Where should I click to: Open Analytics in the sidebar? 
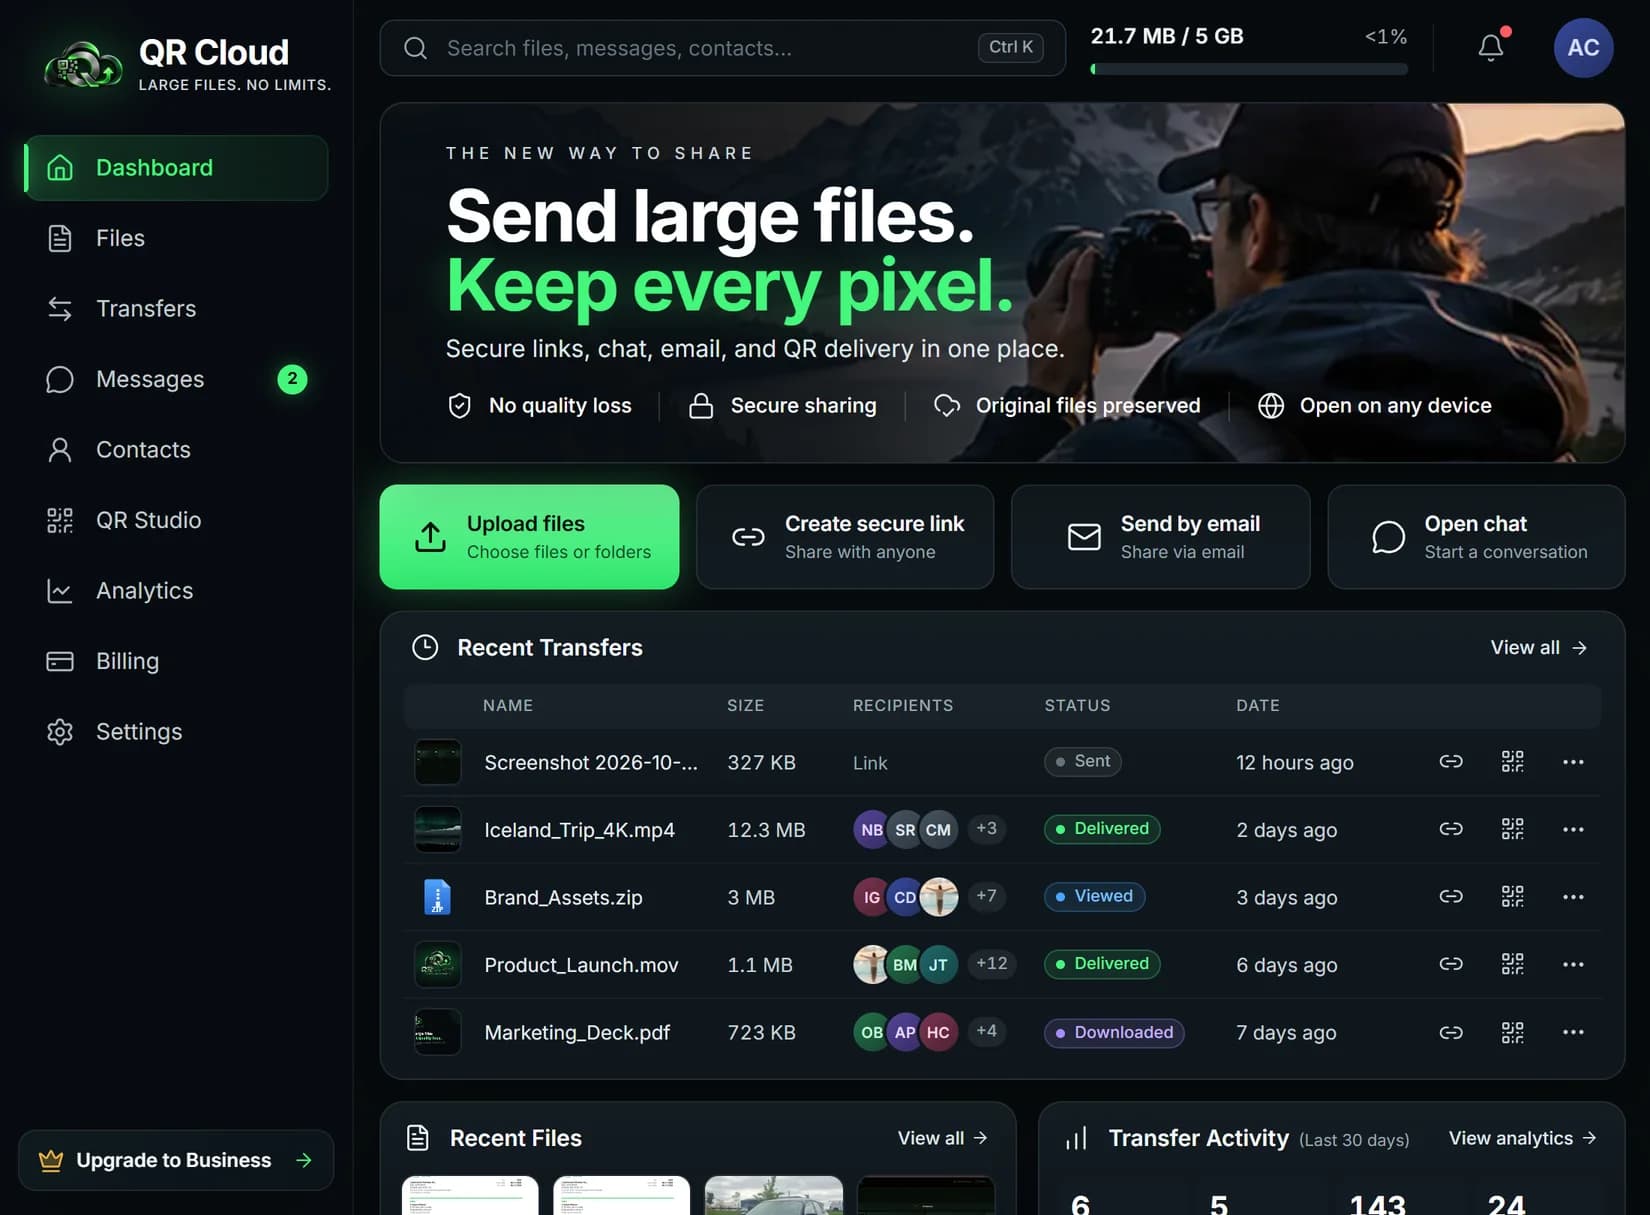click(176, 591)
